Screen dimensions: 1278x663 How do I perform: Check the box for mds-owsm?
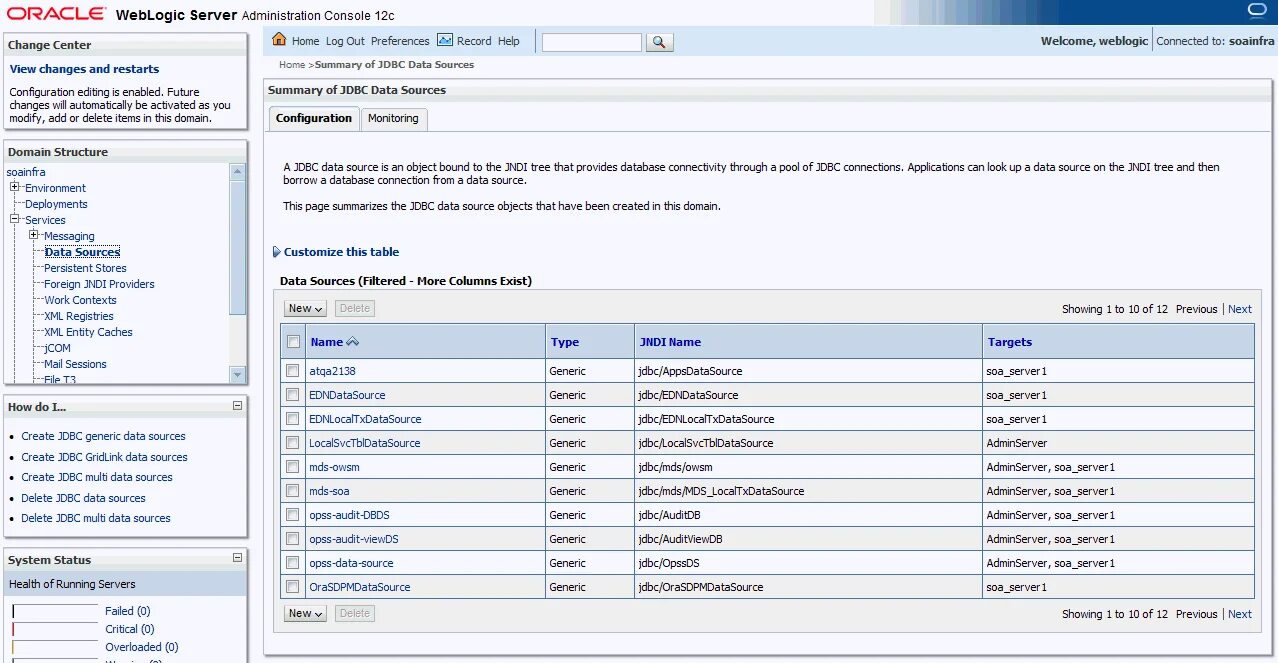tap(293, 467)
